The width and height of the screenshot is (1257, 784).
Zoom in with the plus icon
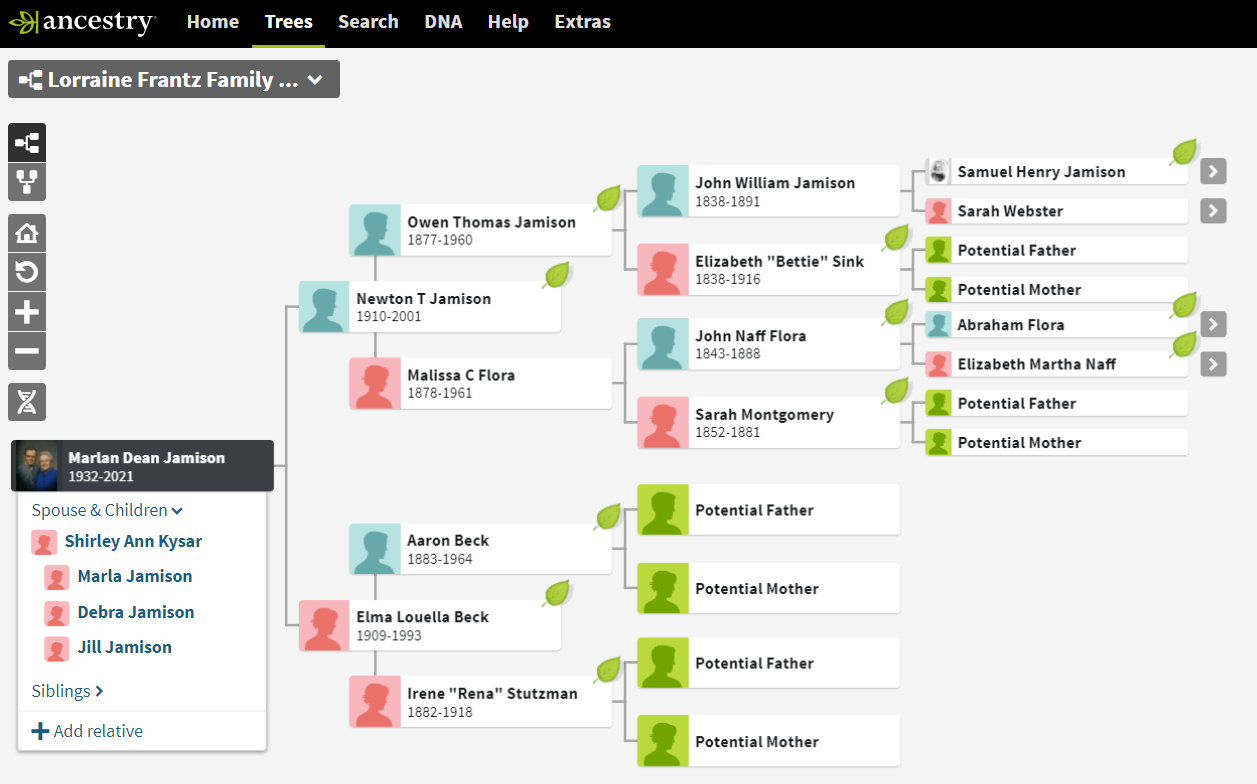click(x=27, y=312)
